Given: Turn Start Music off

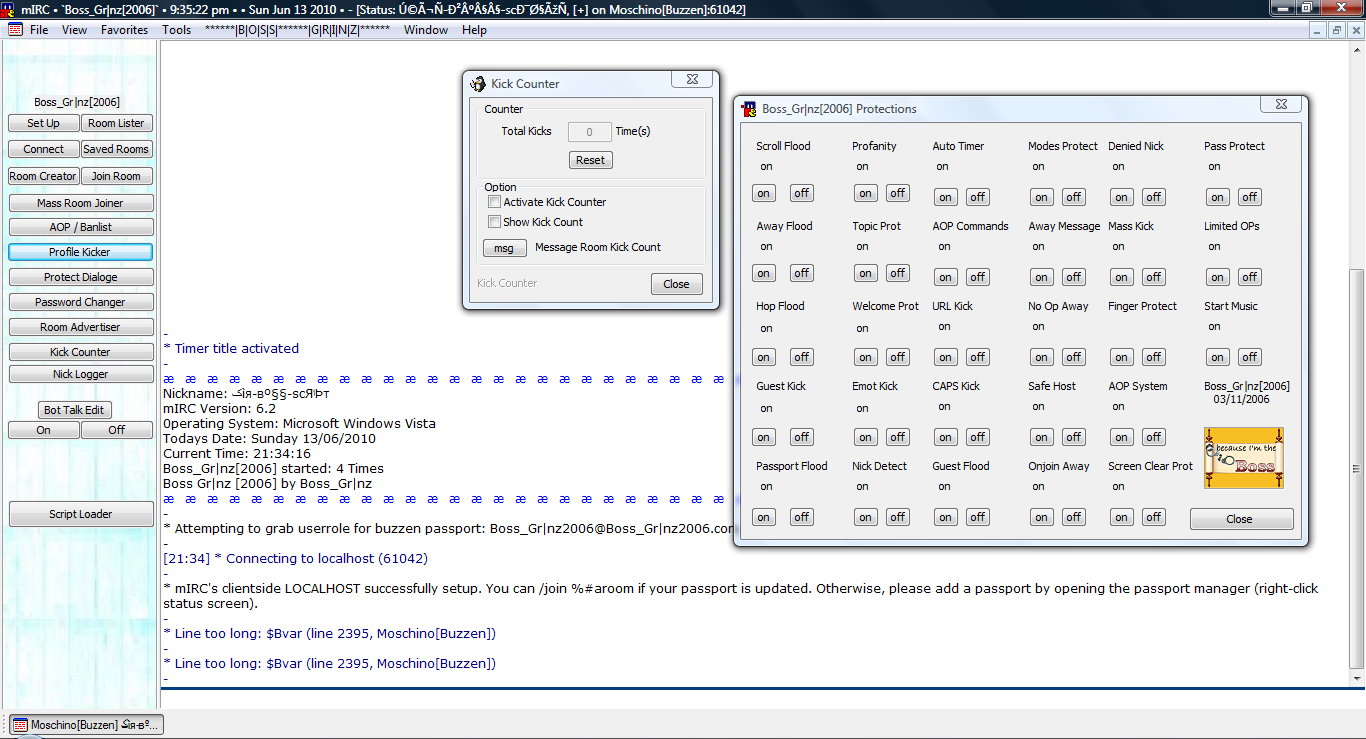Looking at the screenshot, I should pos(1250,357).
